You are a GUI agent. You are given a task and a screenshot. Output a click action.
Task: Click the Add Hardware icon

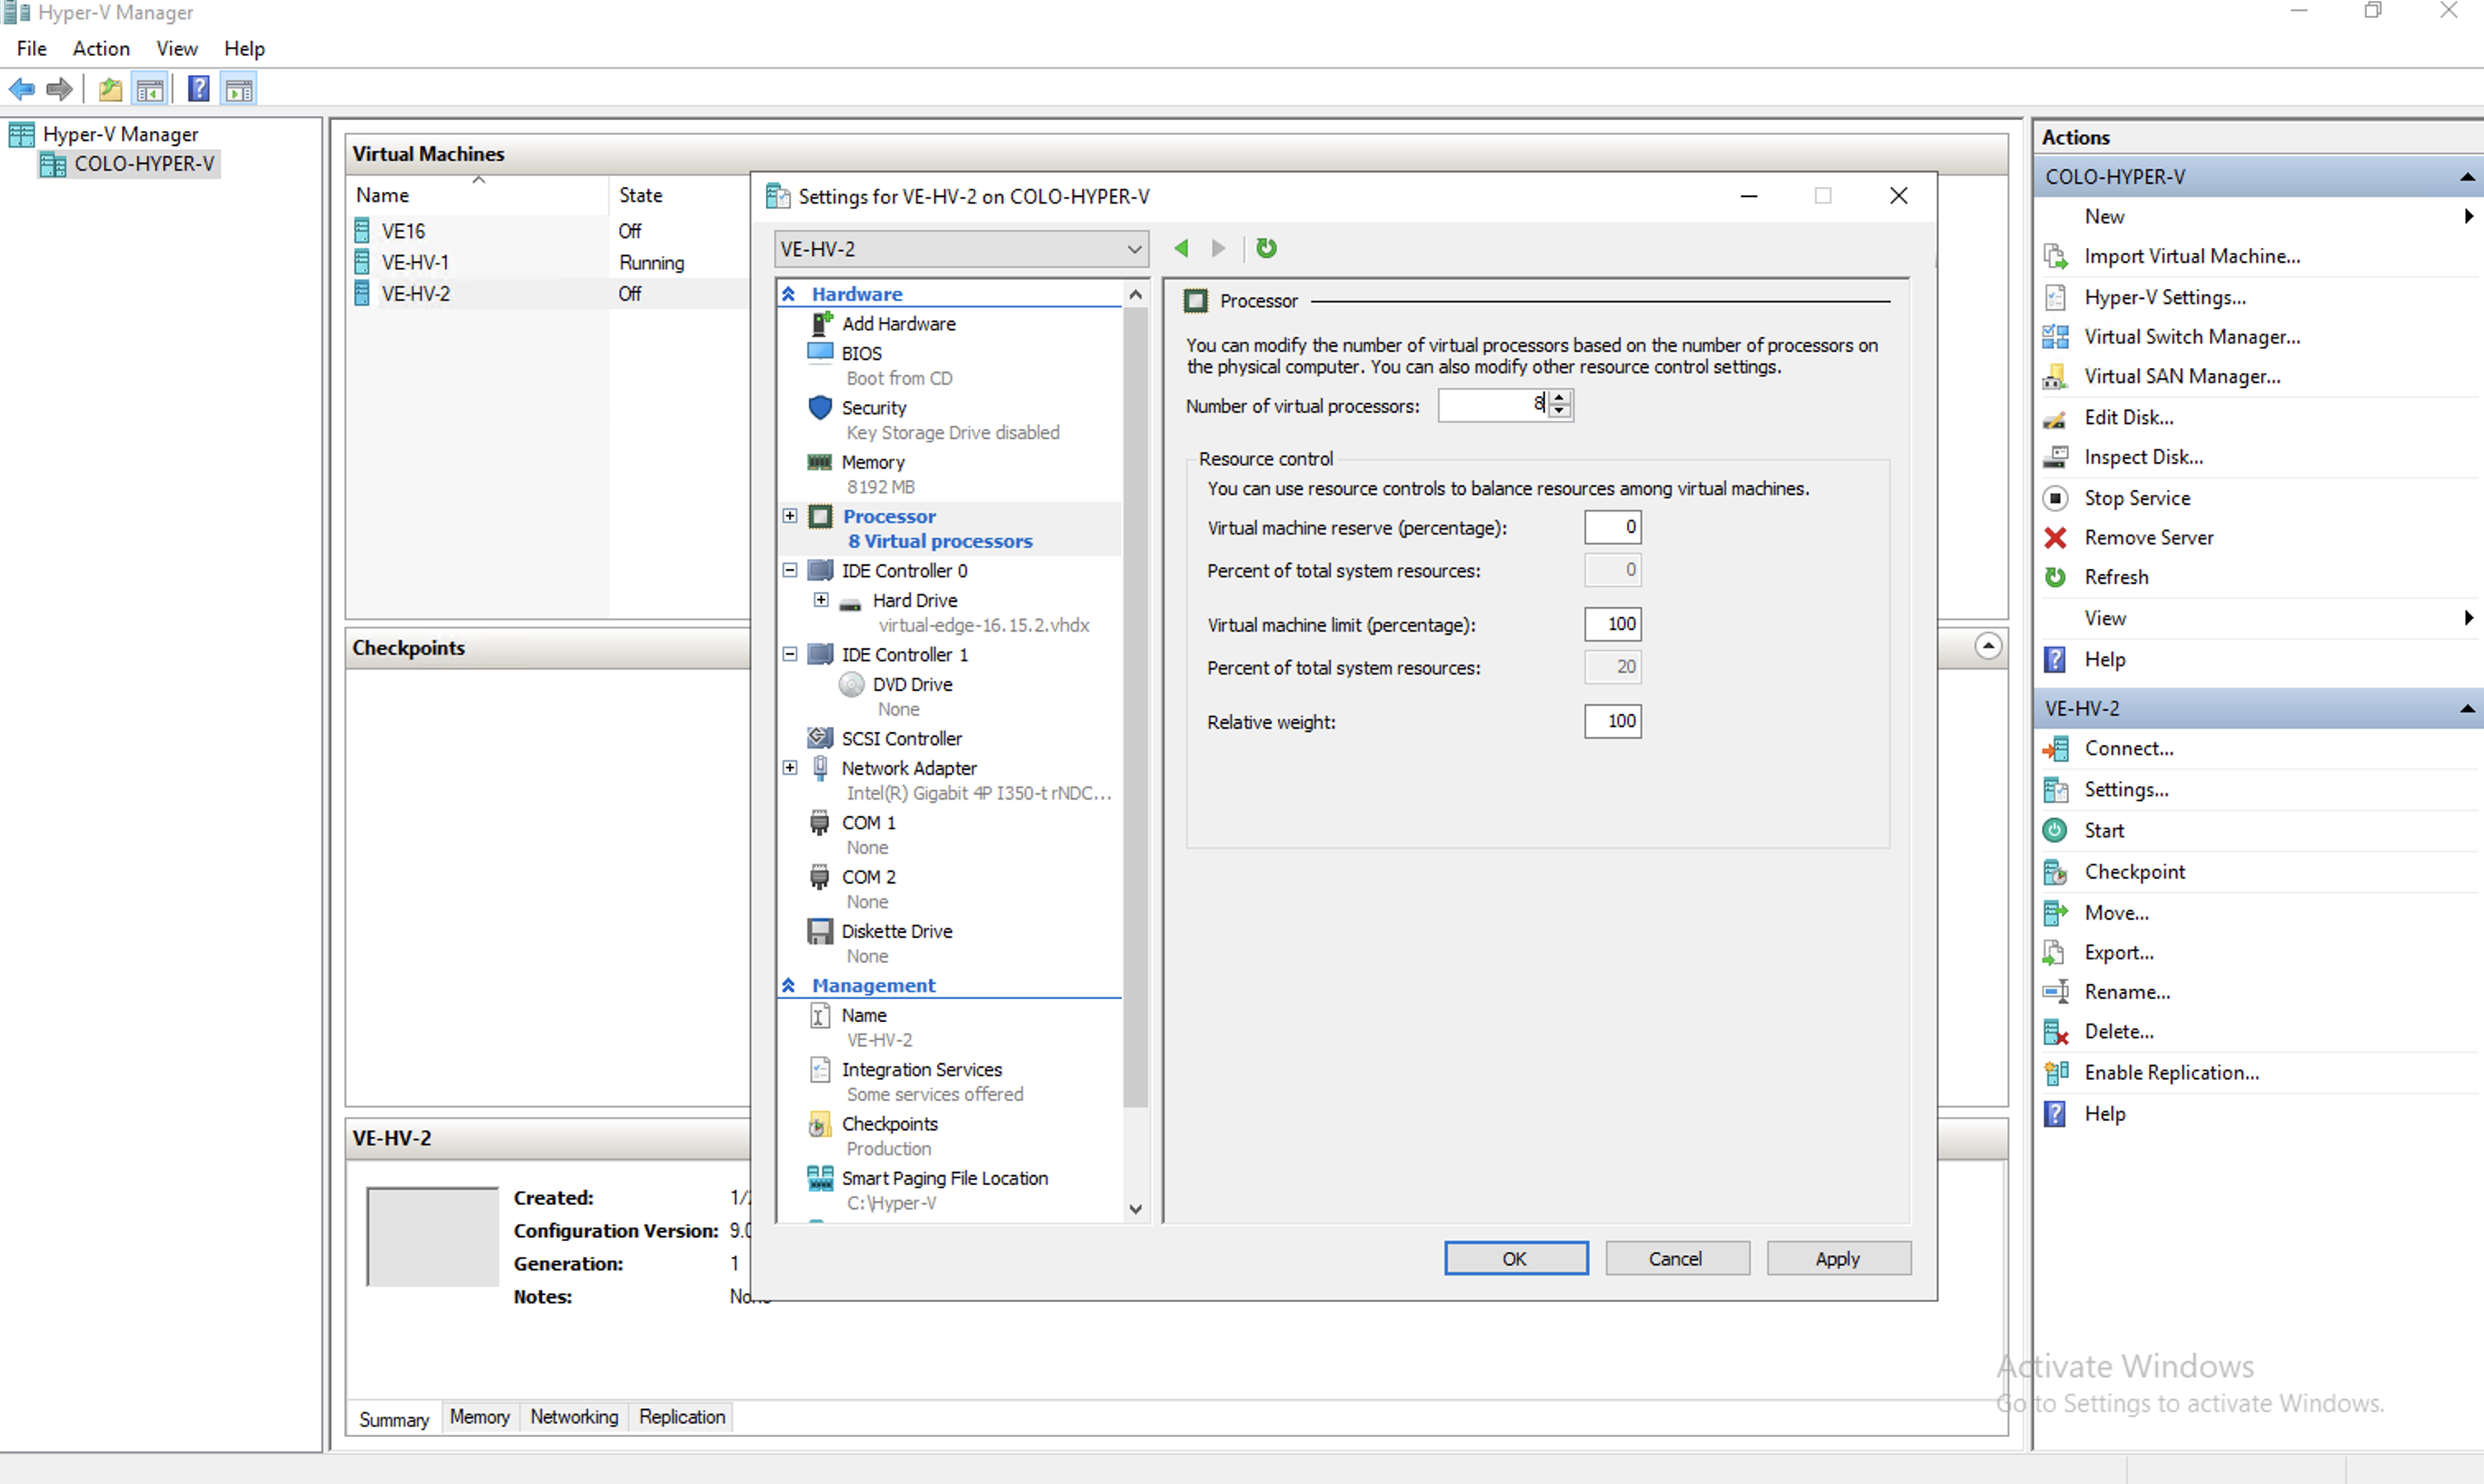[x=820, y=323]
